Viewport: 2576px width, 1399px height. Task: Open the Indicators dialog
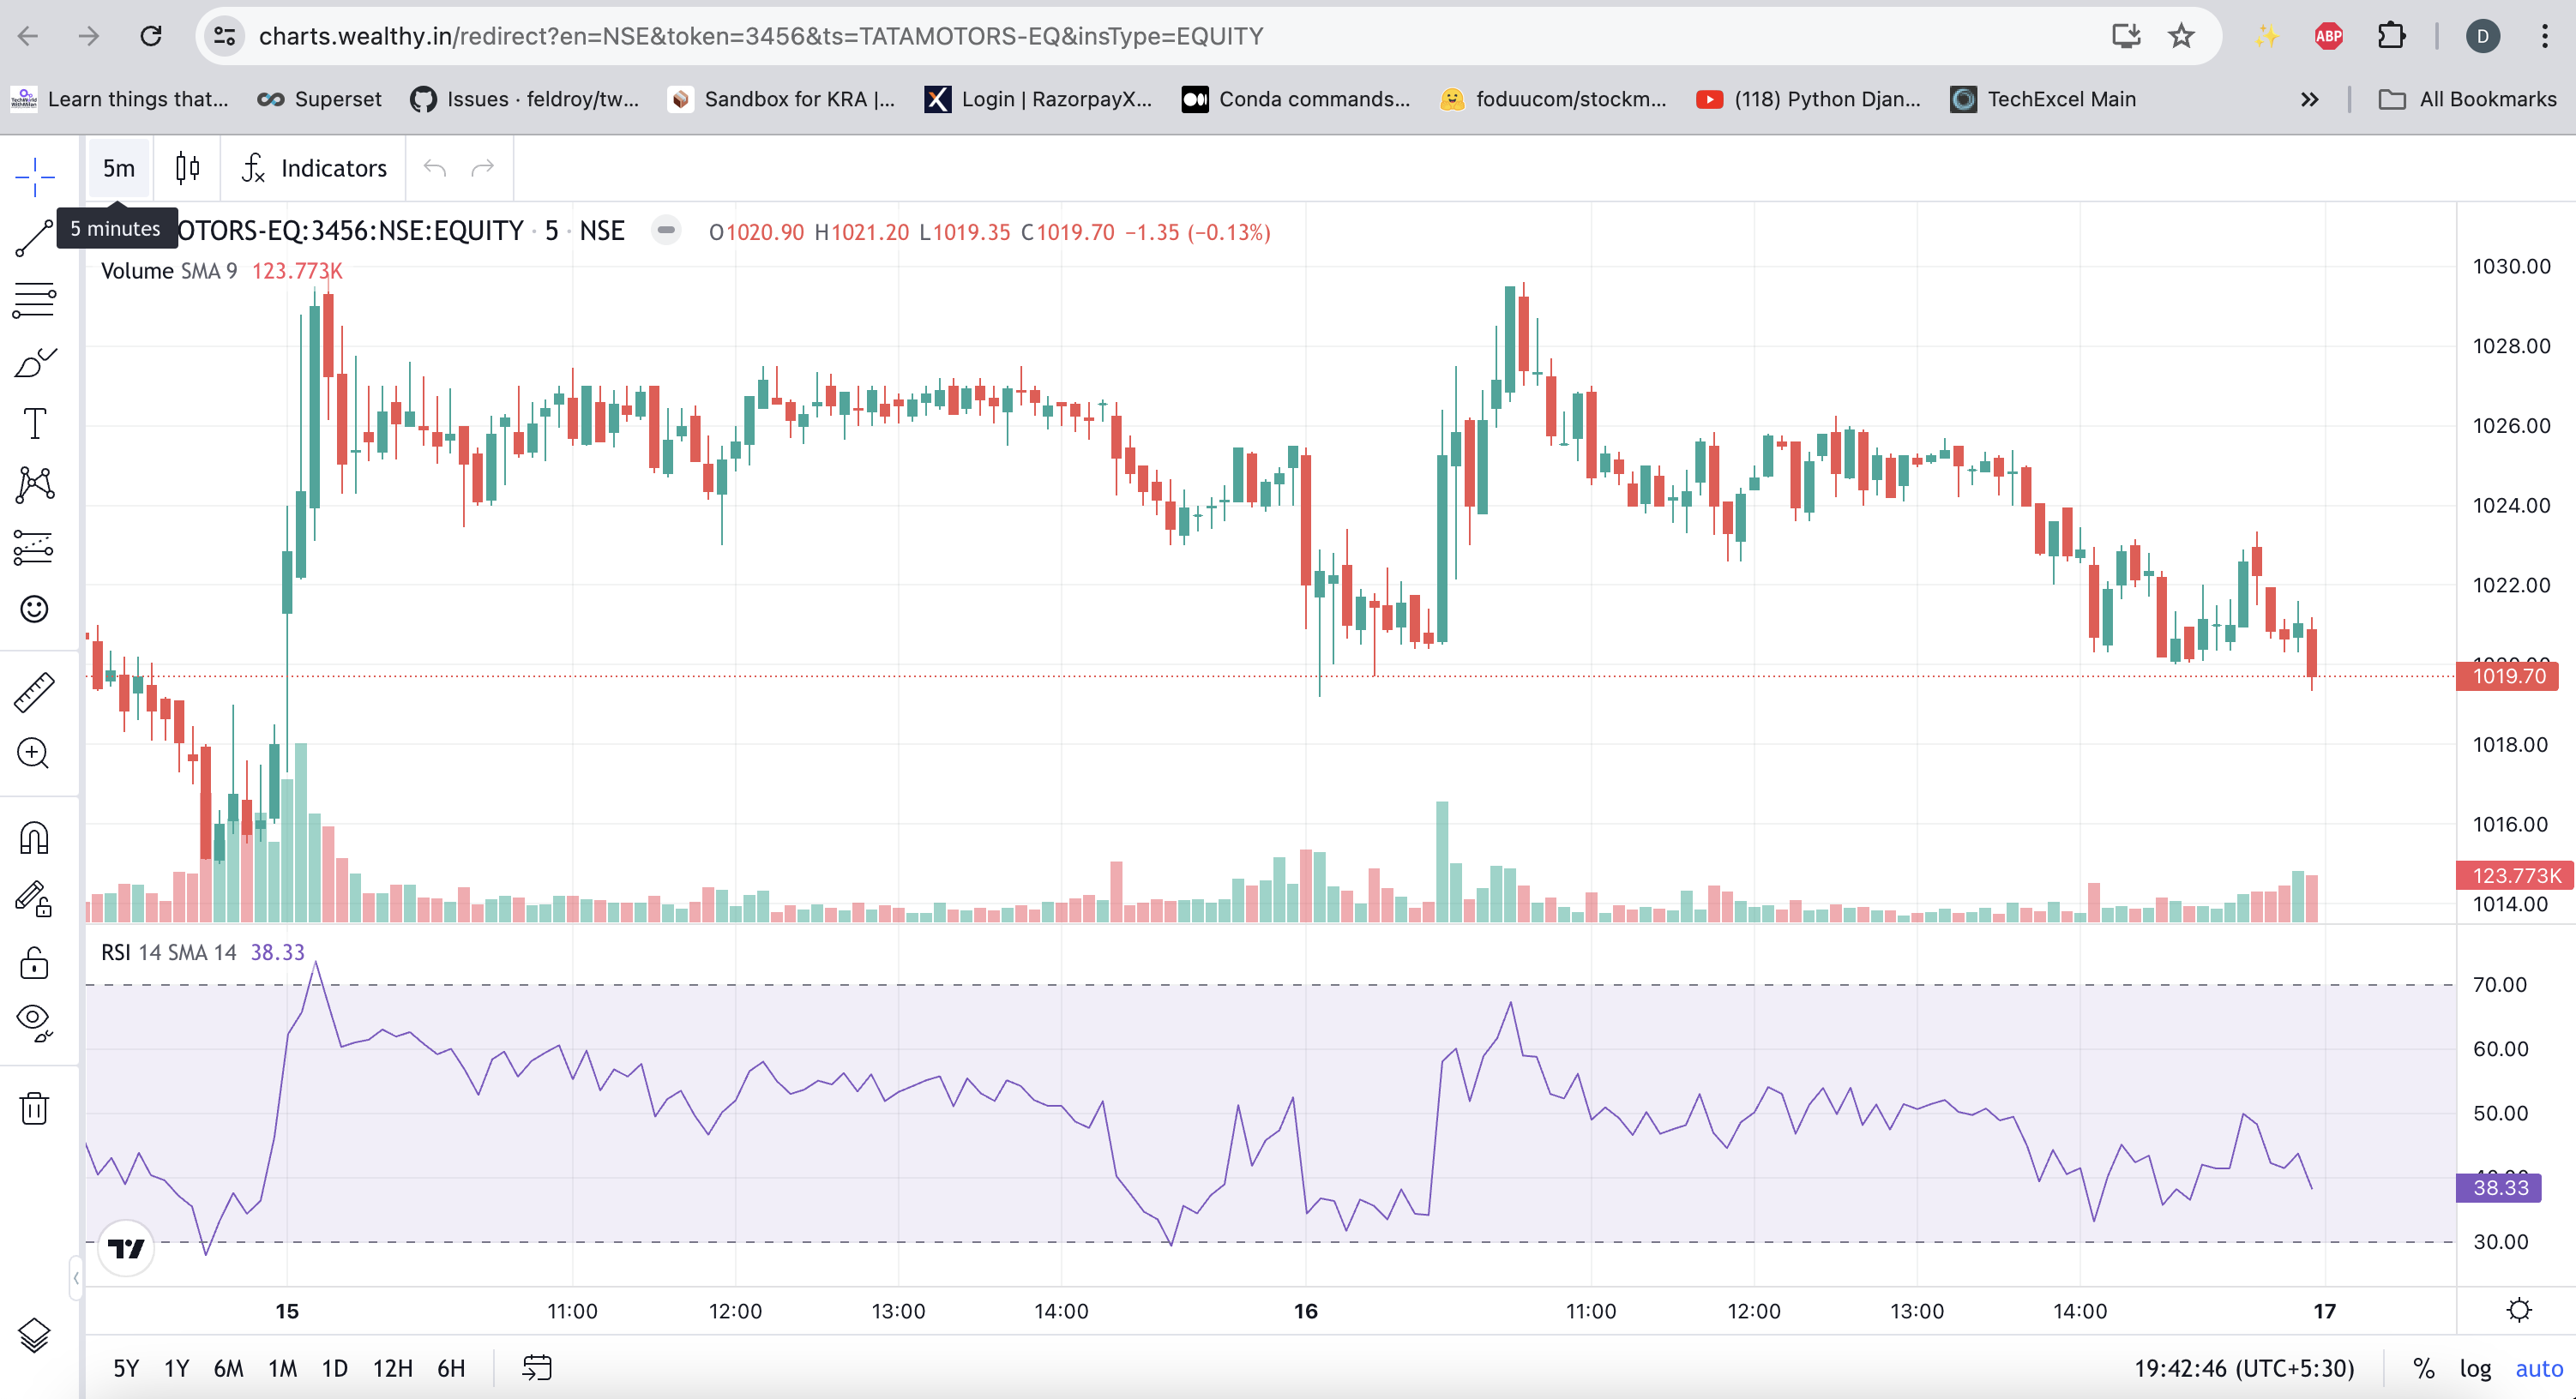pos(313,167)
